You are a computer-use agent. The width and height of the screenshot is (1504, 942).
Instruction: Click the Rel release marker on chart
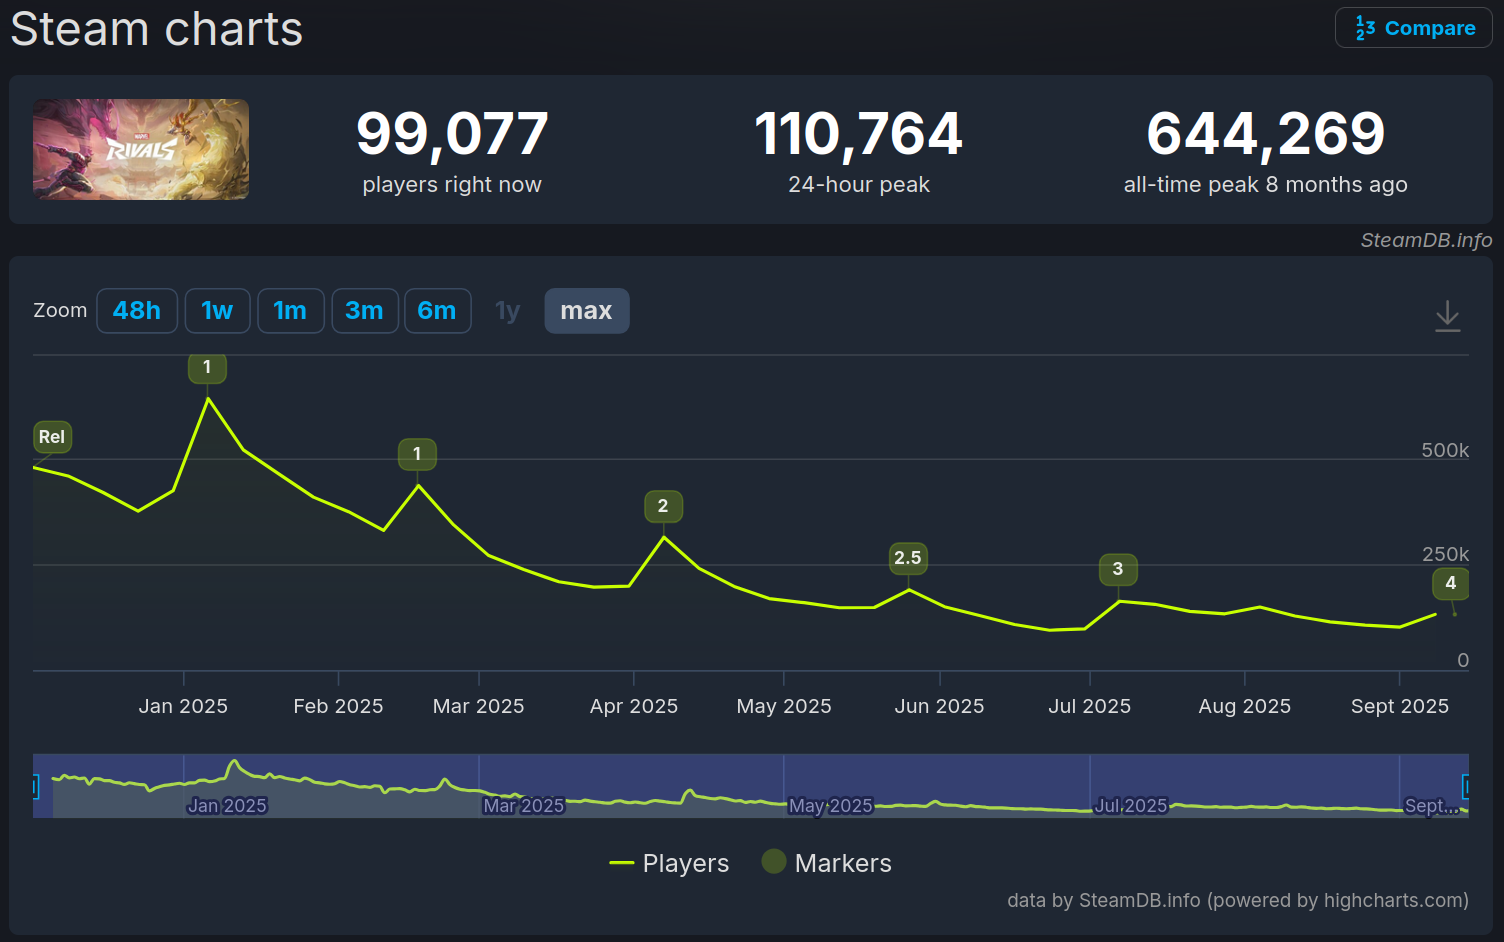pyautogui.click(x=52, y=437)
